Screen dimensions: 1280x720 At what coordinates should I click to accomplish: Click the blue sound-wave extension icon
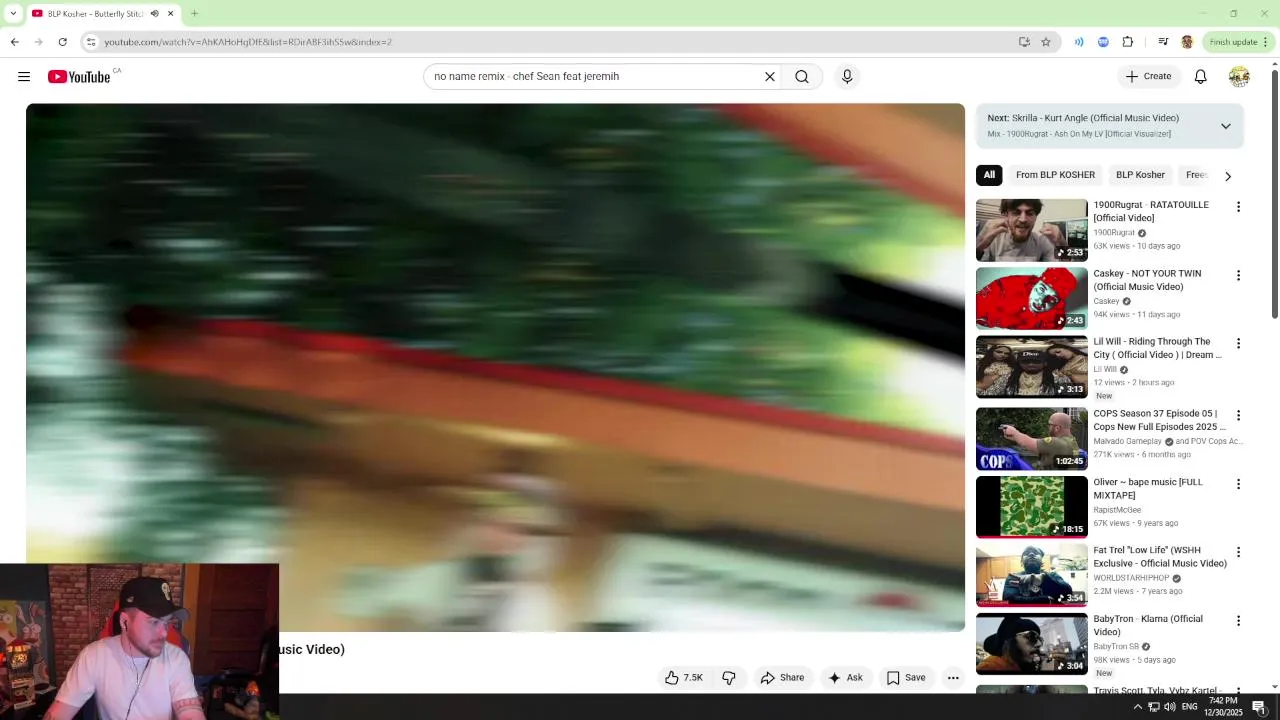pos(1079,42)
